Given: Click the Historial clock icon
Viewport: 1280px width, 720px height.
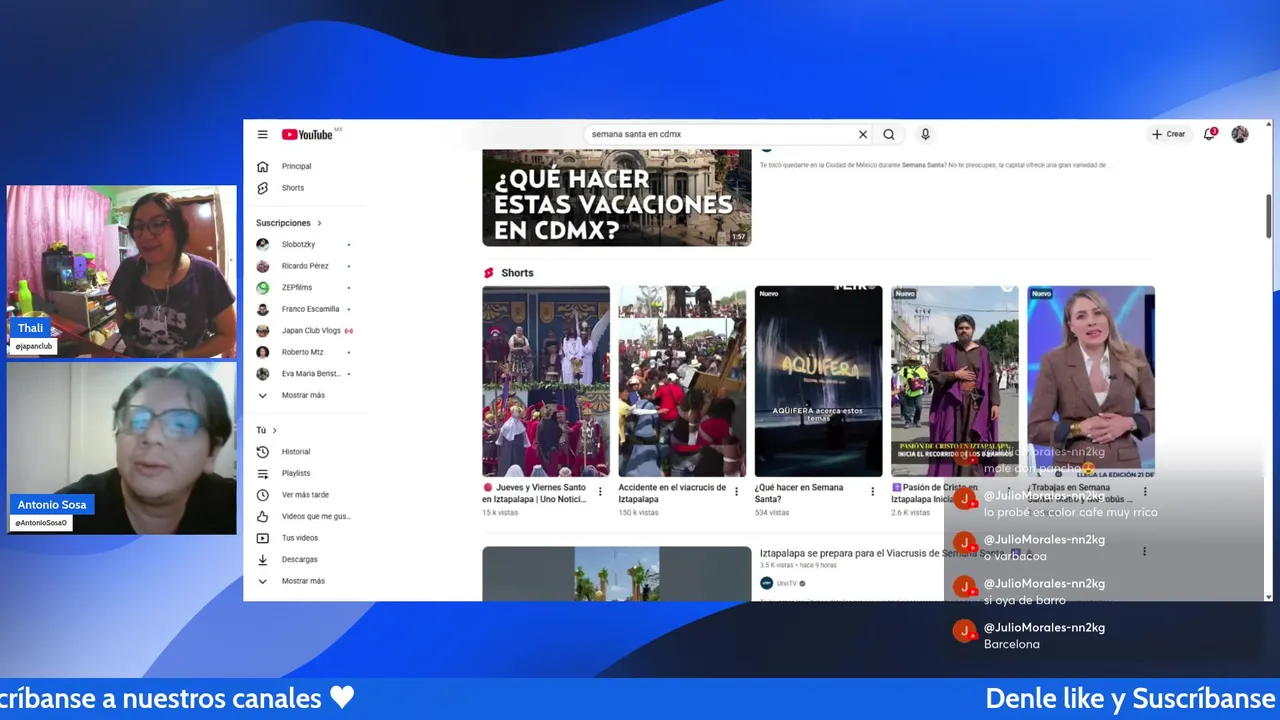Looking at the screenshot, I should point(262,452).
